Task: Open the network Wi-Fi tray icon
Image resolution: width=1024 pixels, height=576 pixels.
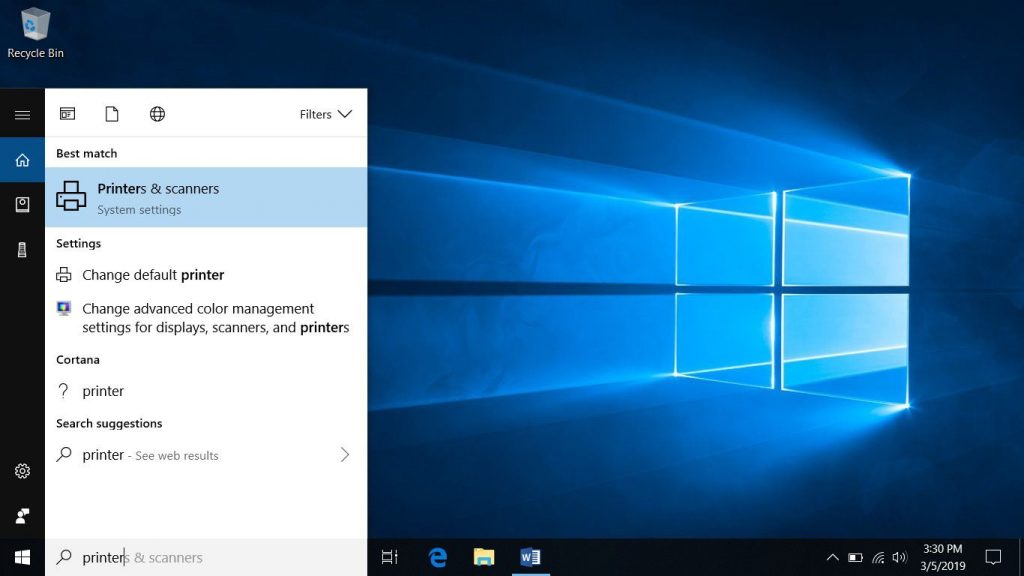Action: [x=878, y=558]
